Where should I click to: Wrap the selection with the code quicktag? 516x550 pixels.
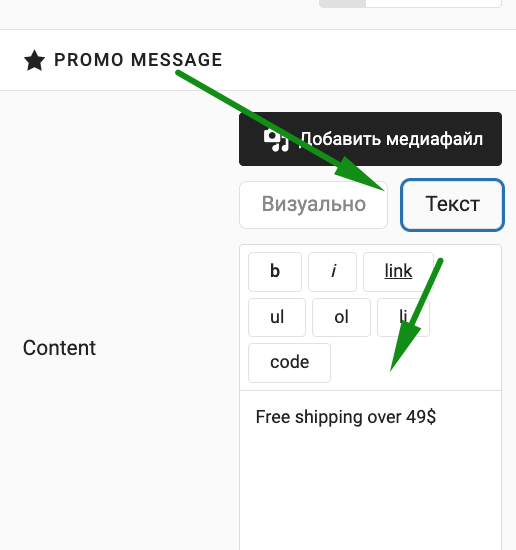289,363
